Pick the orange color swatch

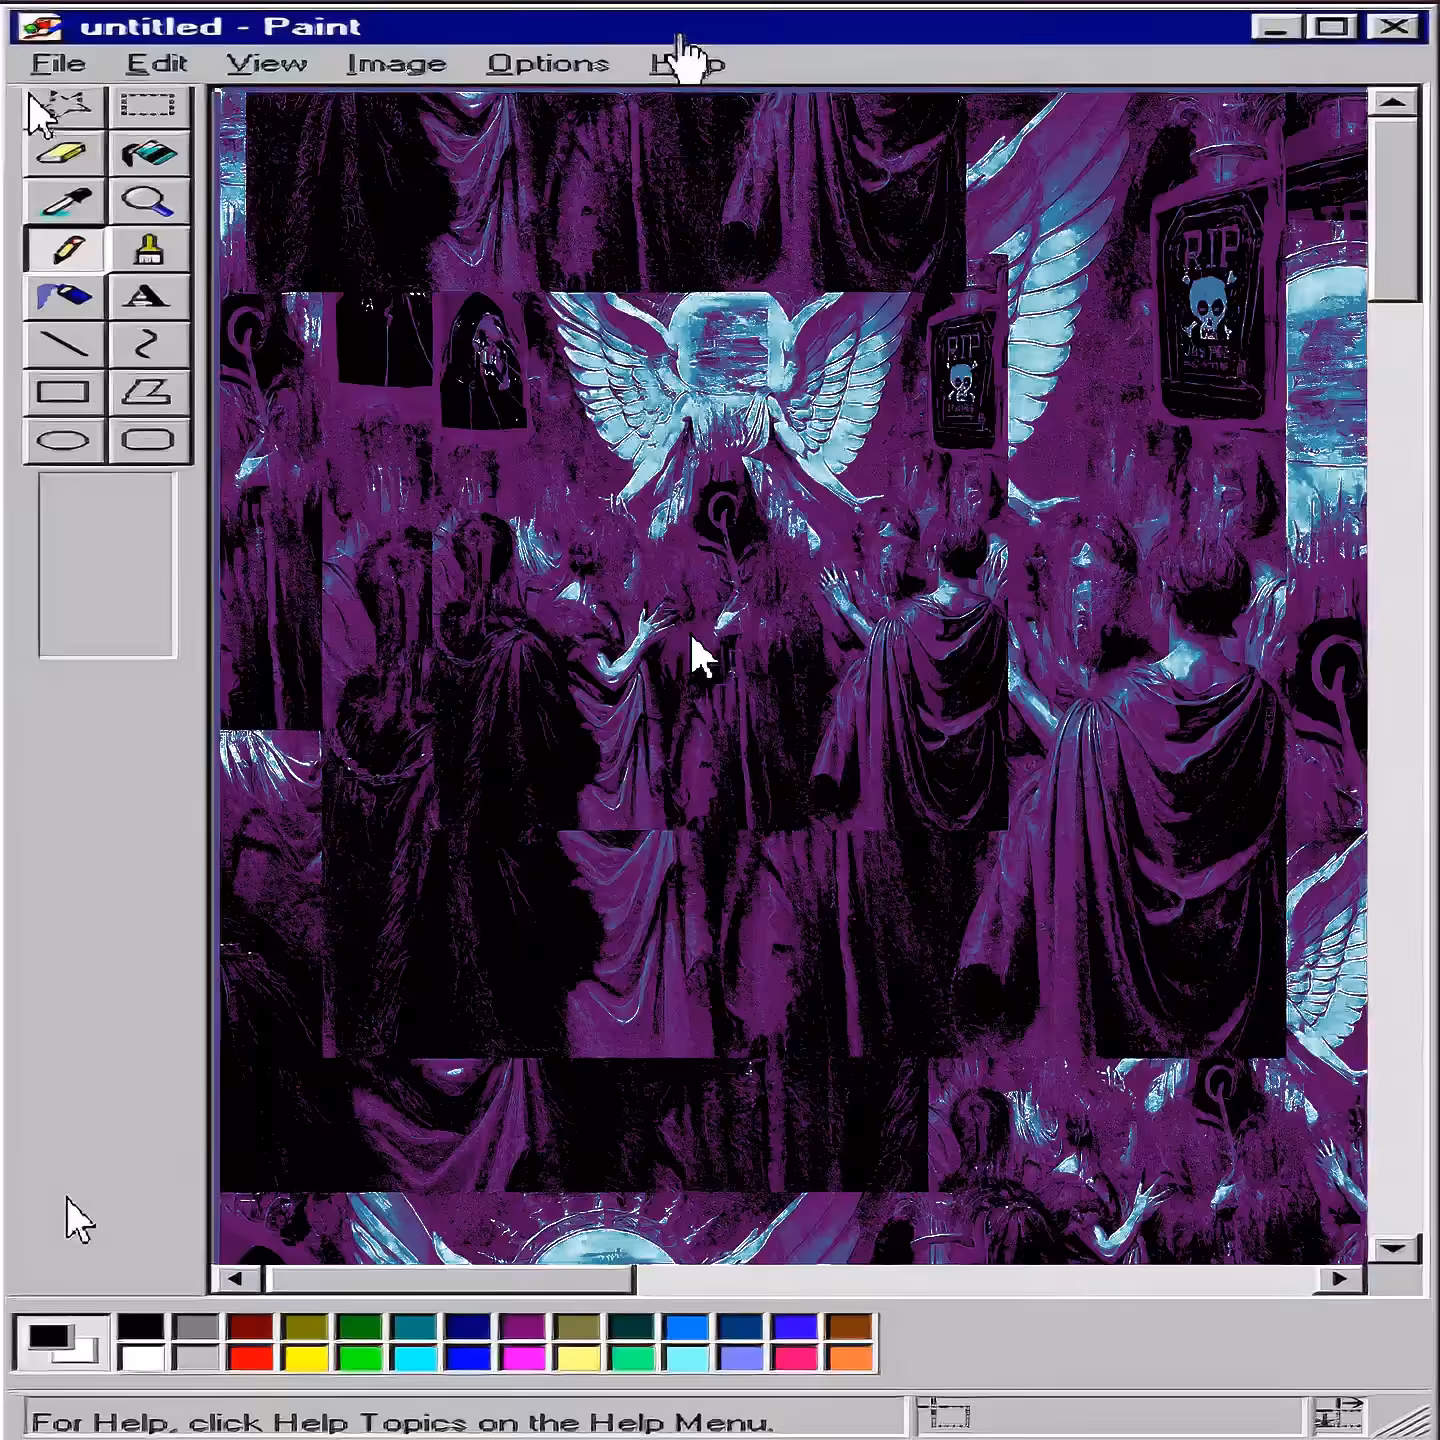click(850, 1358)
